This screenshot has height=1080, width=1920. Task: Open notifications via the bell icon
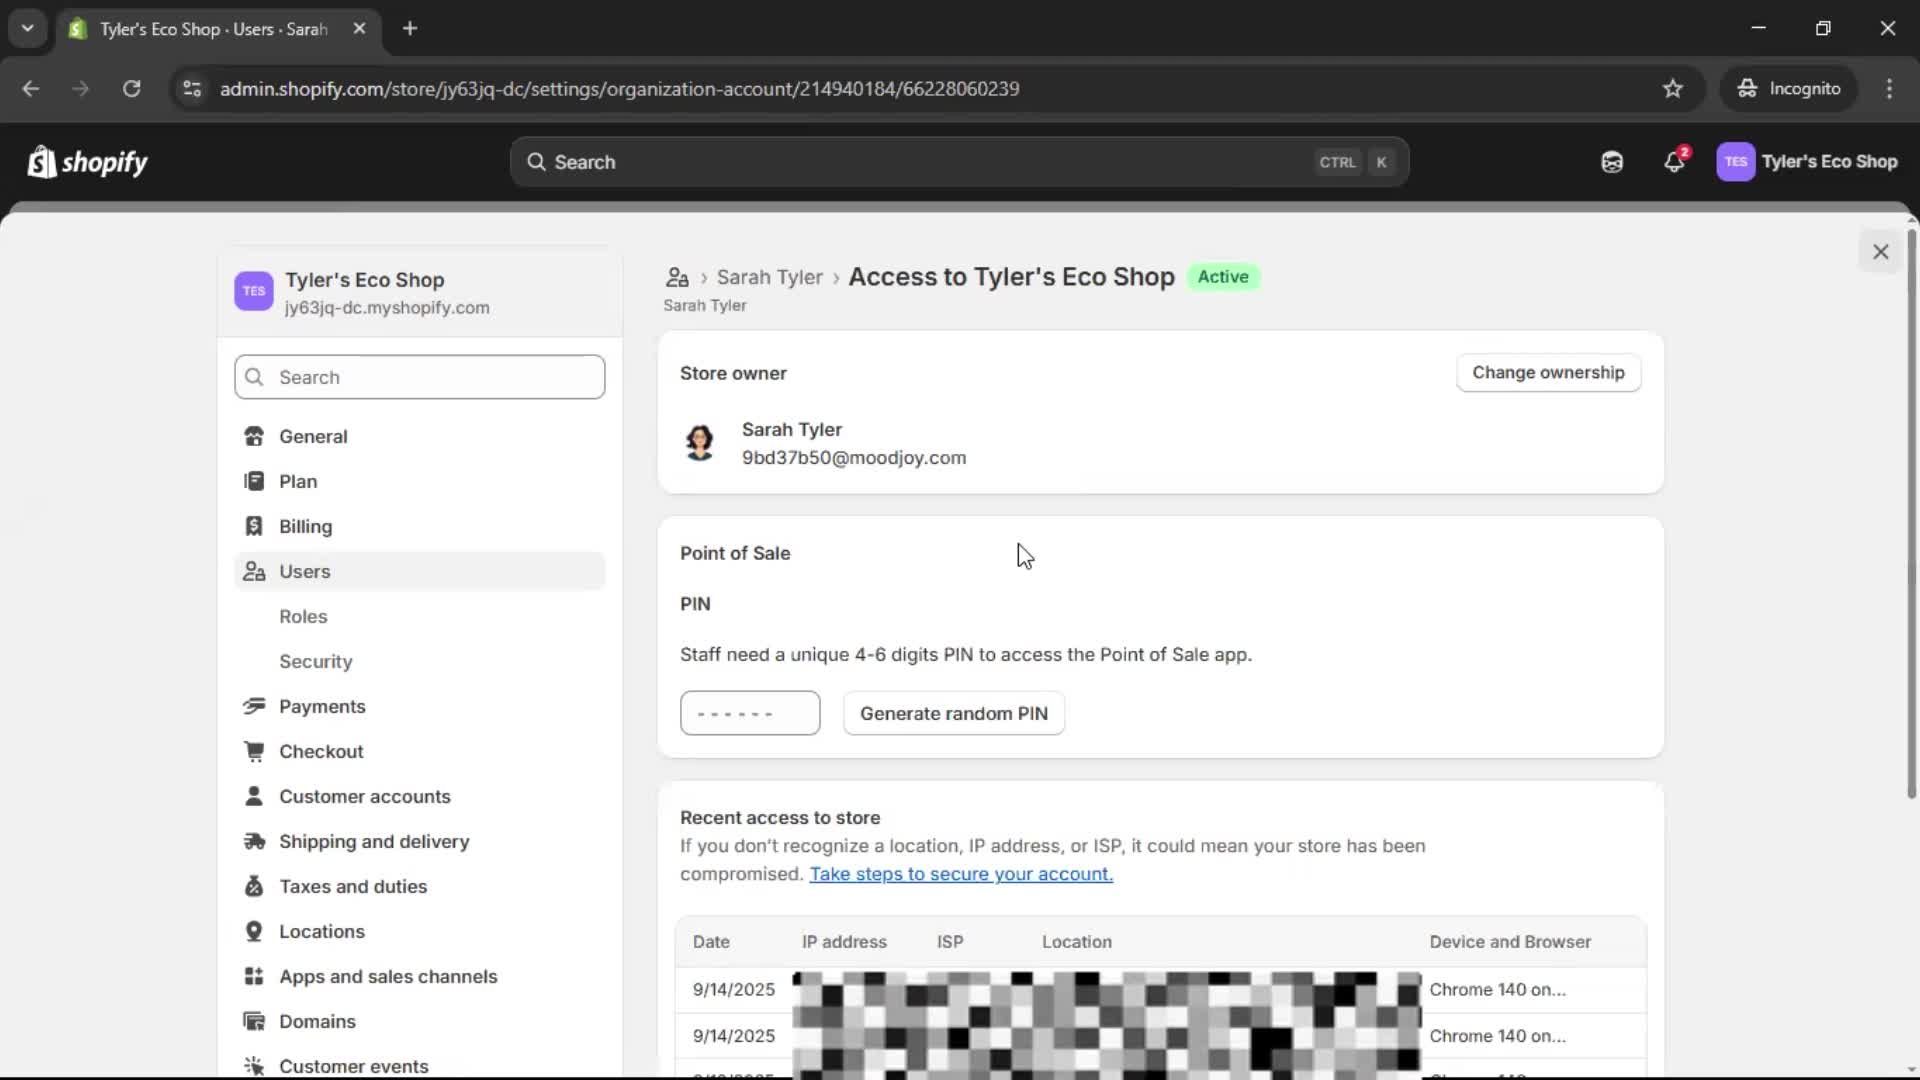click(1674, 161)
